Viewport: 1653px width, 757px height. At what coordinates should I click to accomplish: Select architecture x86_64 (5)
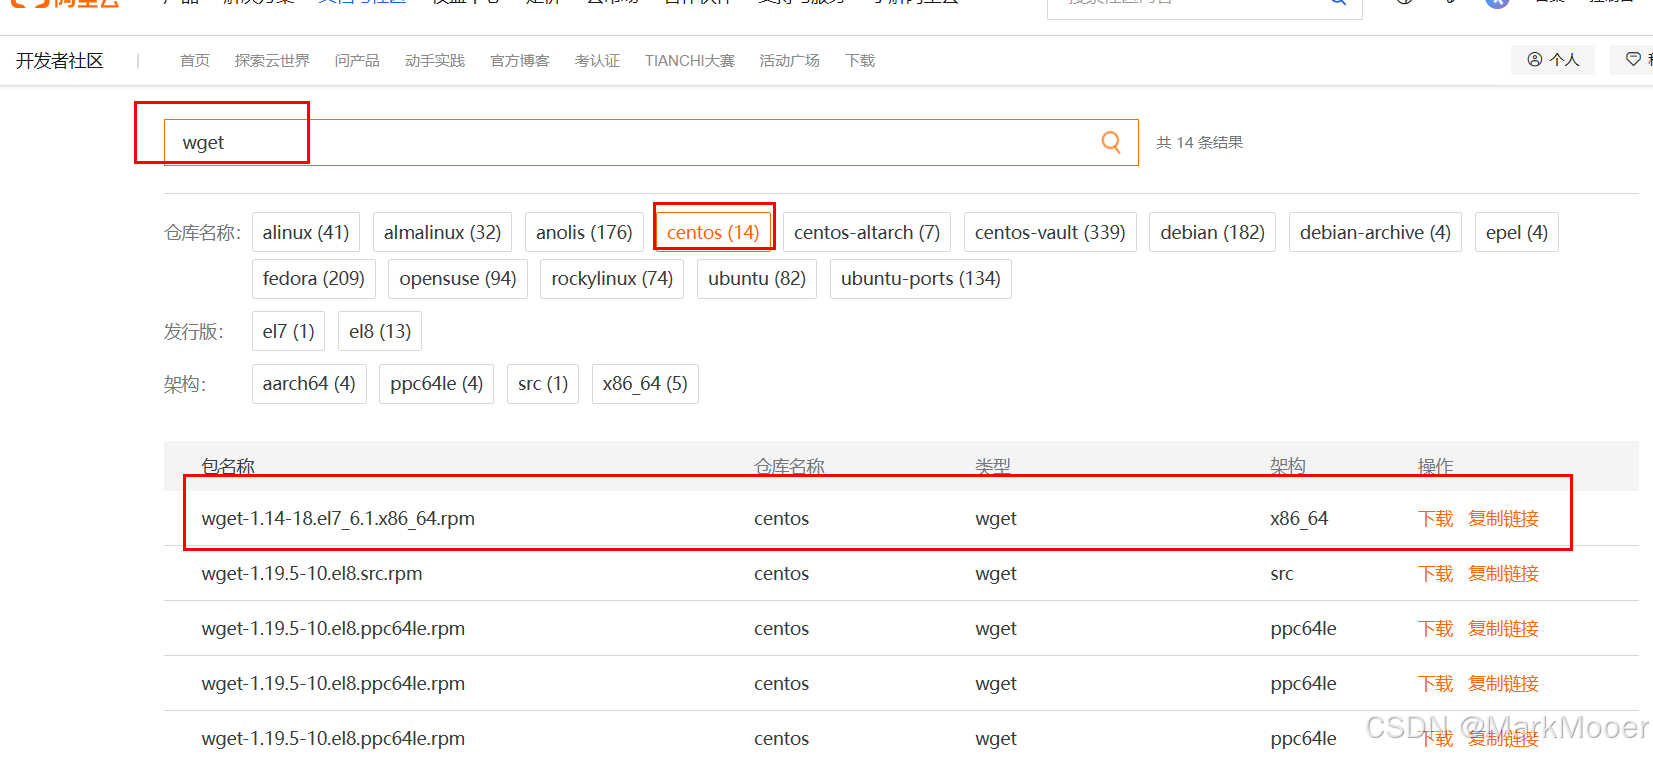coord(645,383)
